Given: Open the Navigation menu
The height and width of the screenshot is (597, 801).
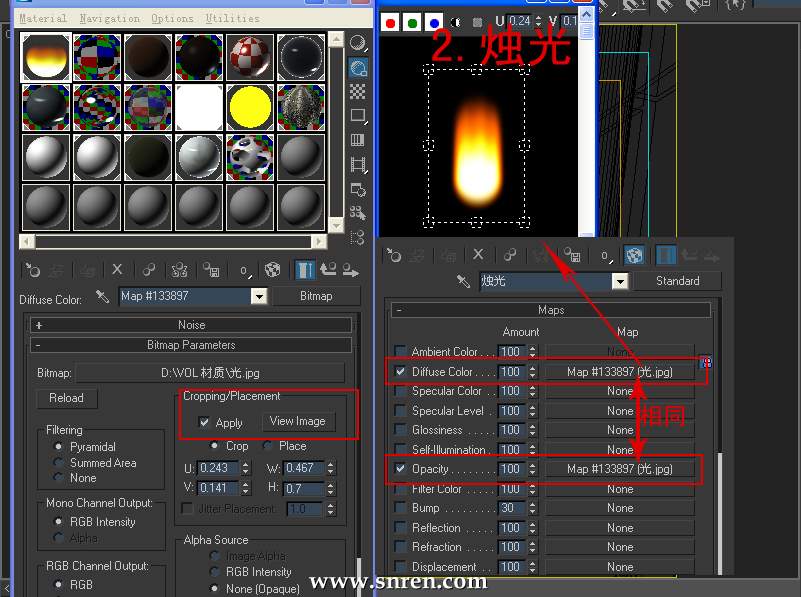Looking at the screenshot, I should pos(109,18).
